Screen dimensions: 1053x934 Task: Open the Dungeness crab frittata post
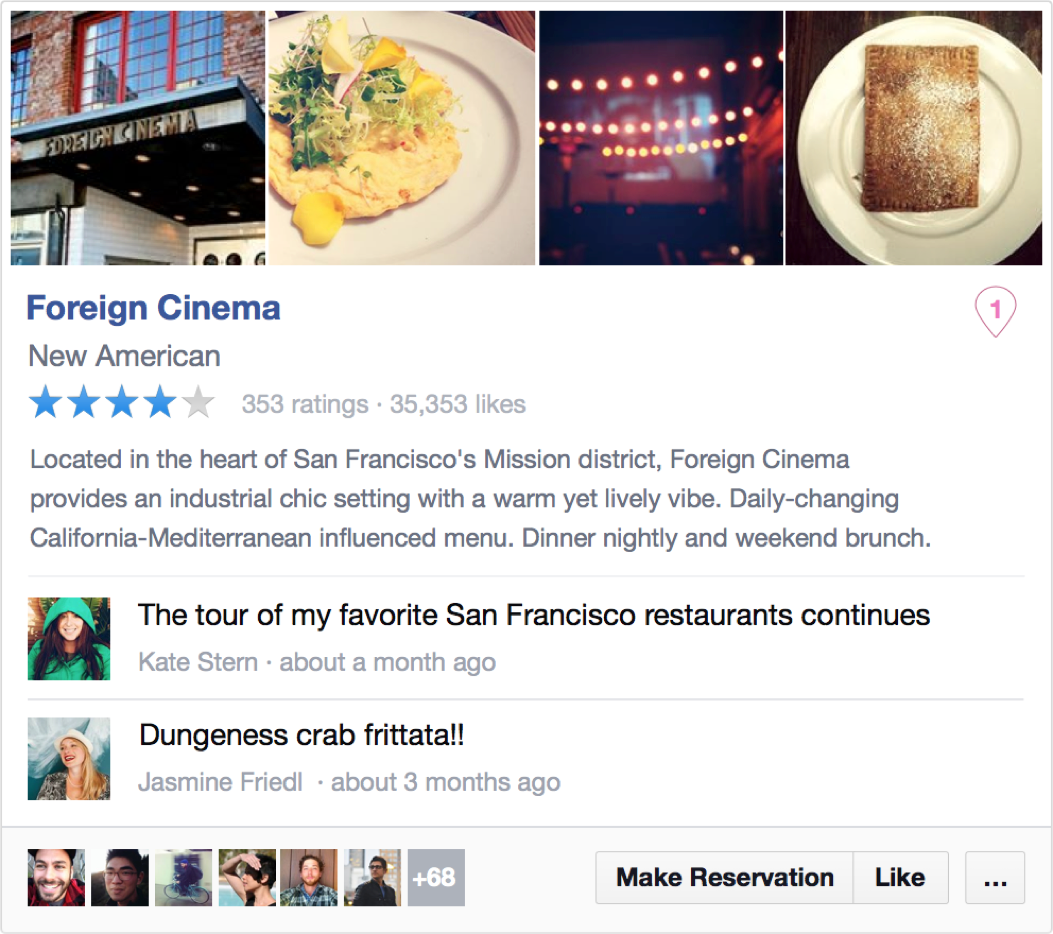coord(302,736)
